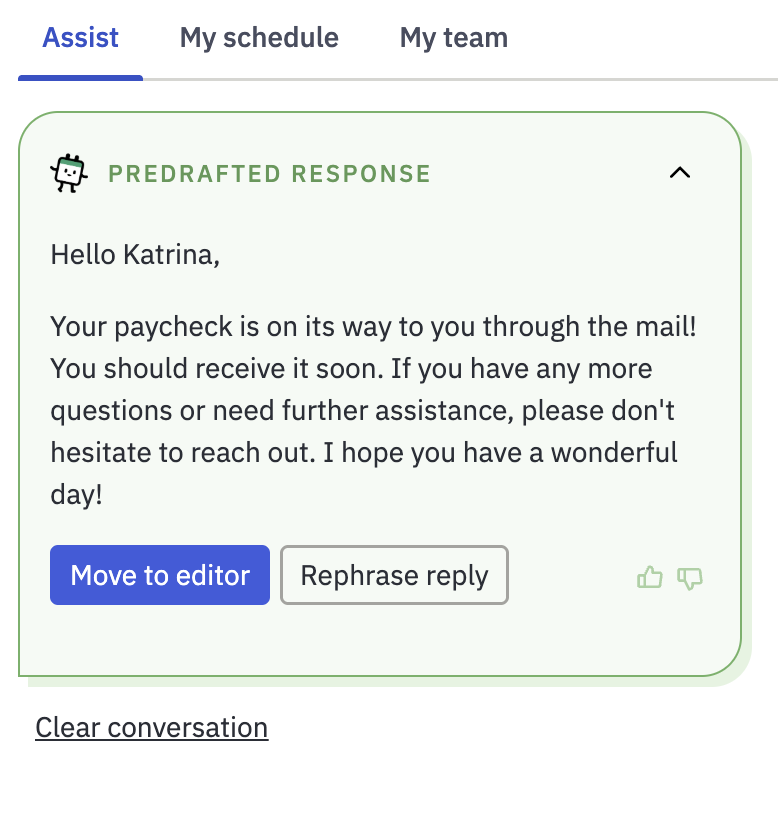Viewport: 778px width, 816px height.
Task: Click the PREDRAFTED RESPONSE heading text
Action: [x=270, y=174]
